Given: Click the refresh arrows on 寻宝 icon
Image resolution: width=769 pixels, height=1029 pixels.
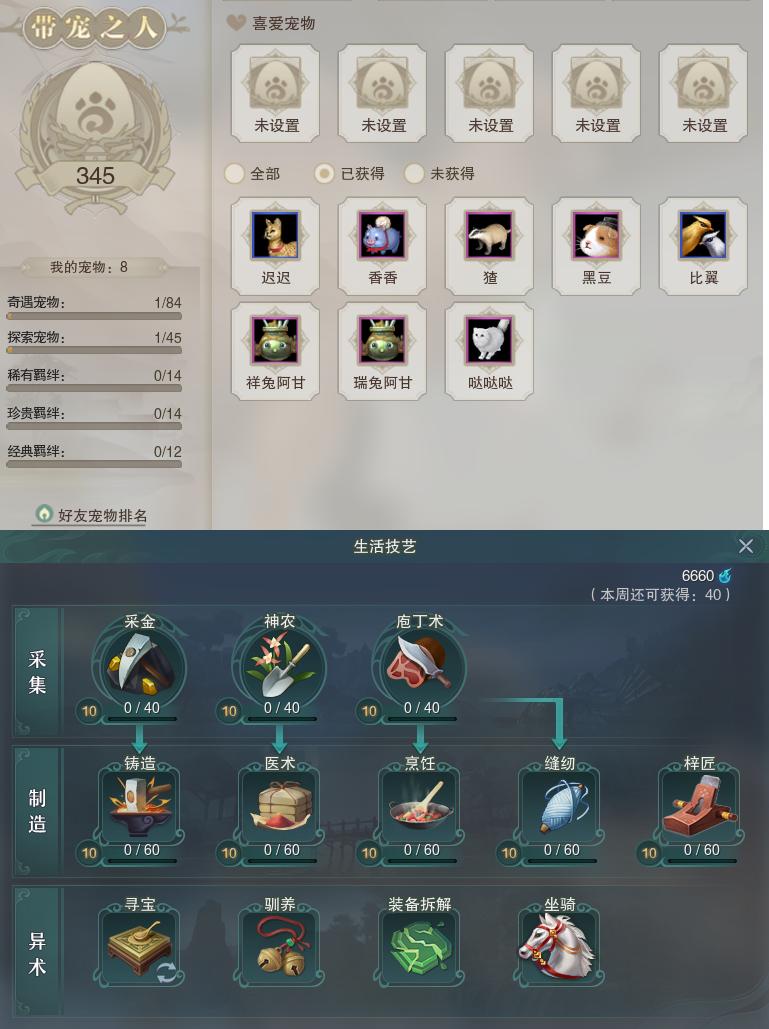Looking at the screenshot, I should coord(167,973).
